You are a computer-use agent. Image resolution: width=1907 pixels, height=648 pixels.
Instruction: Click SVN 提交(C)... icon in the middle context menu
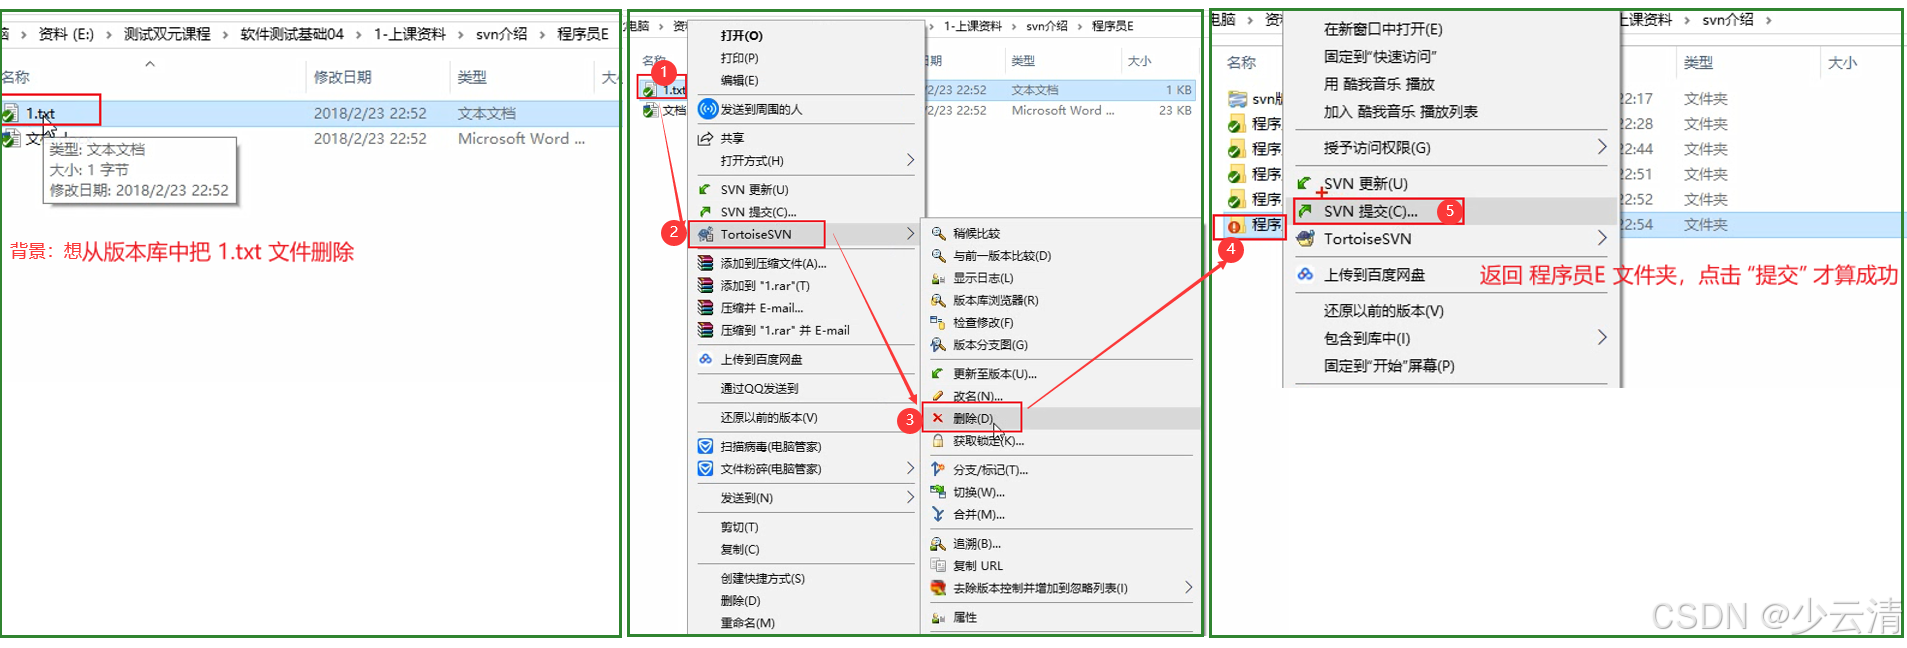[x=705, y=212]
